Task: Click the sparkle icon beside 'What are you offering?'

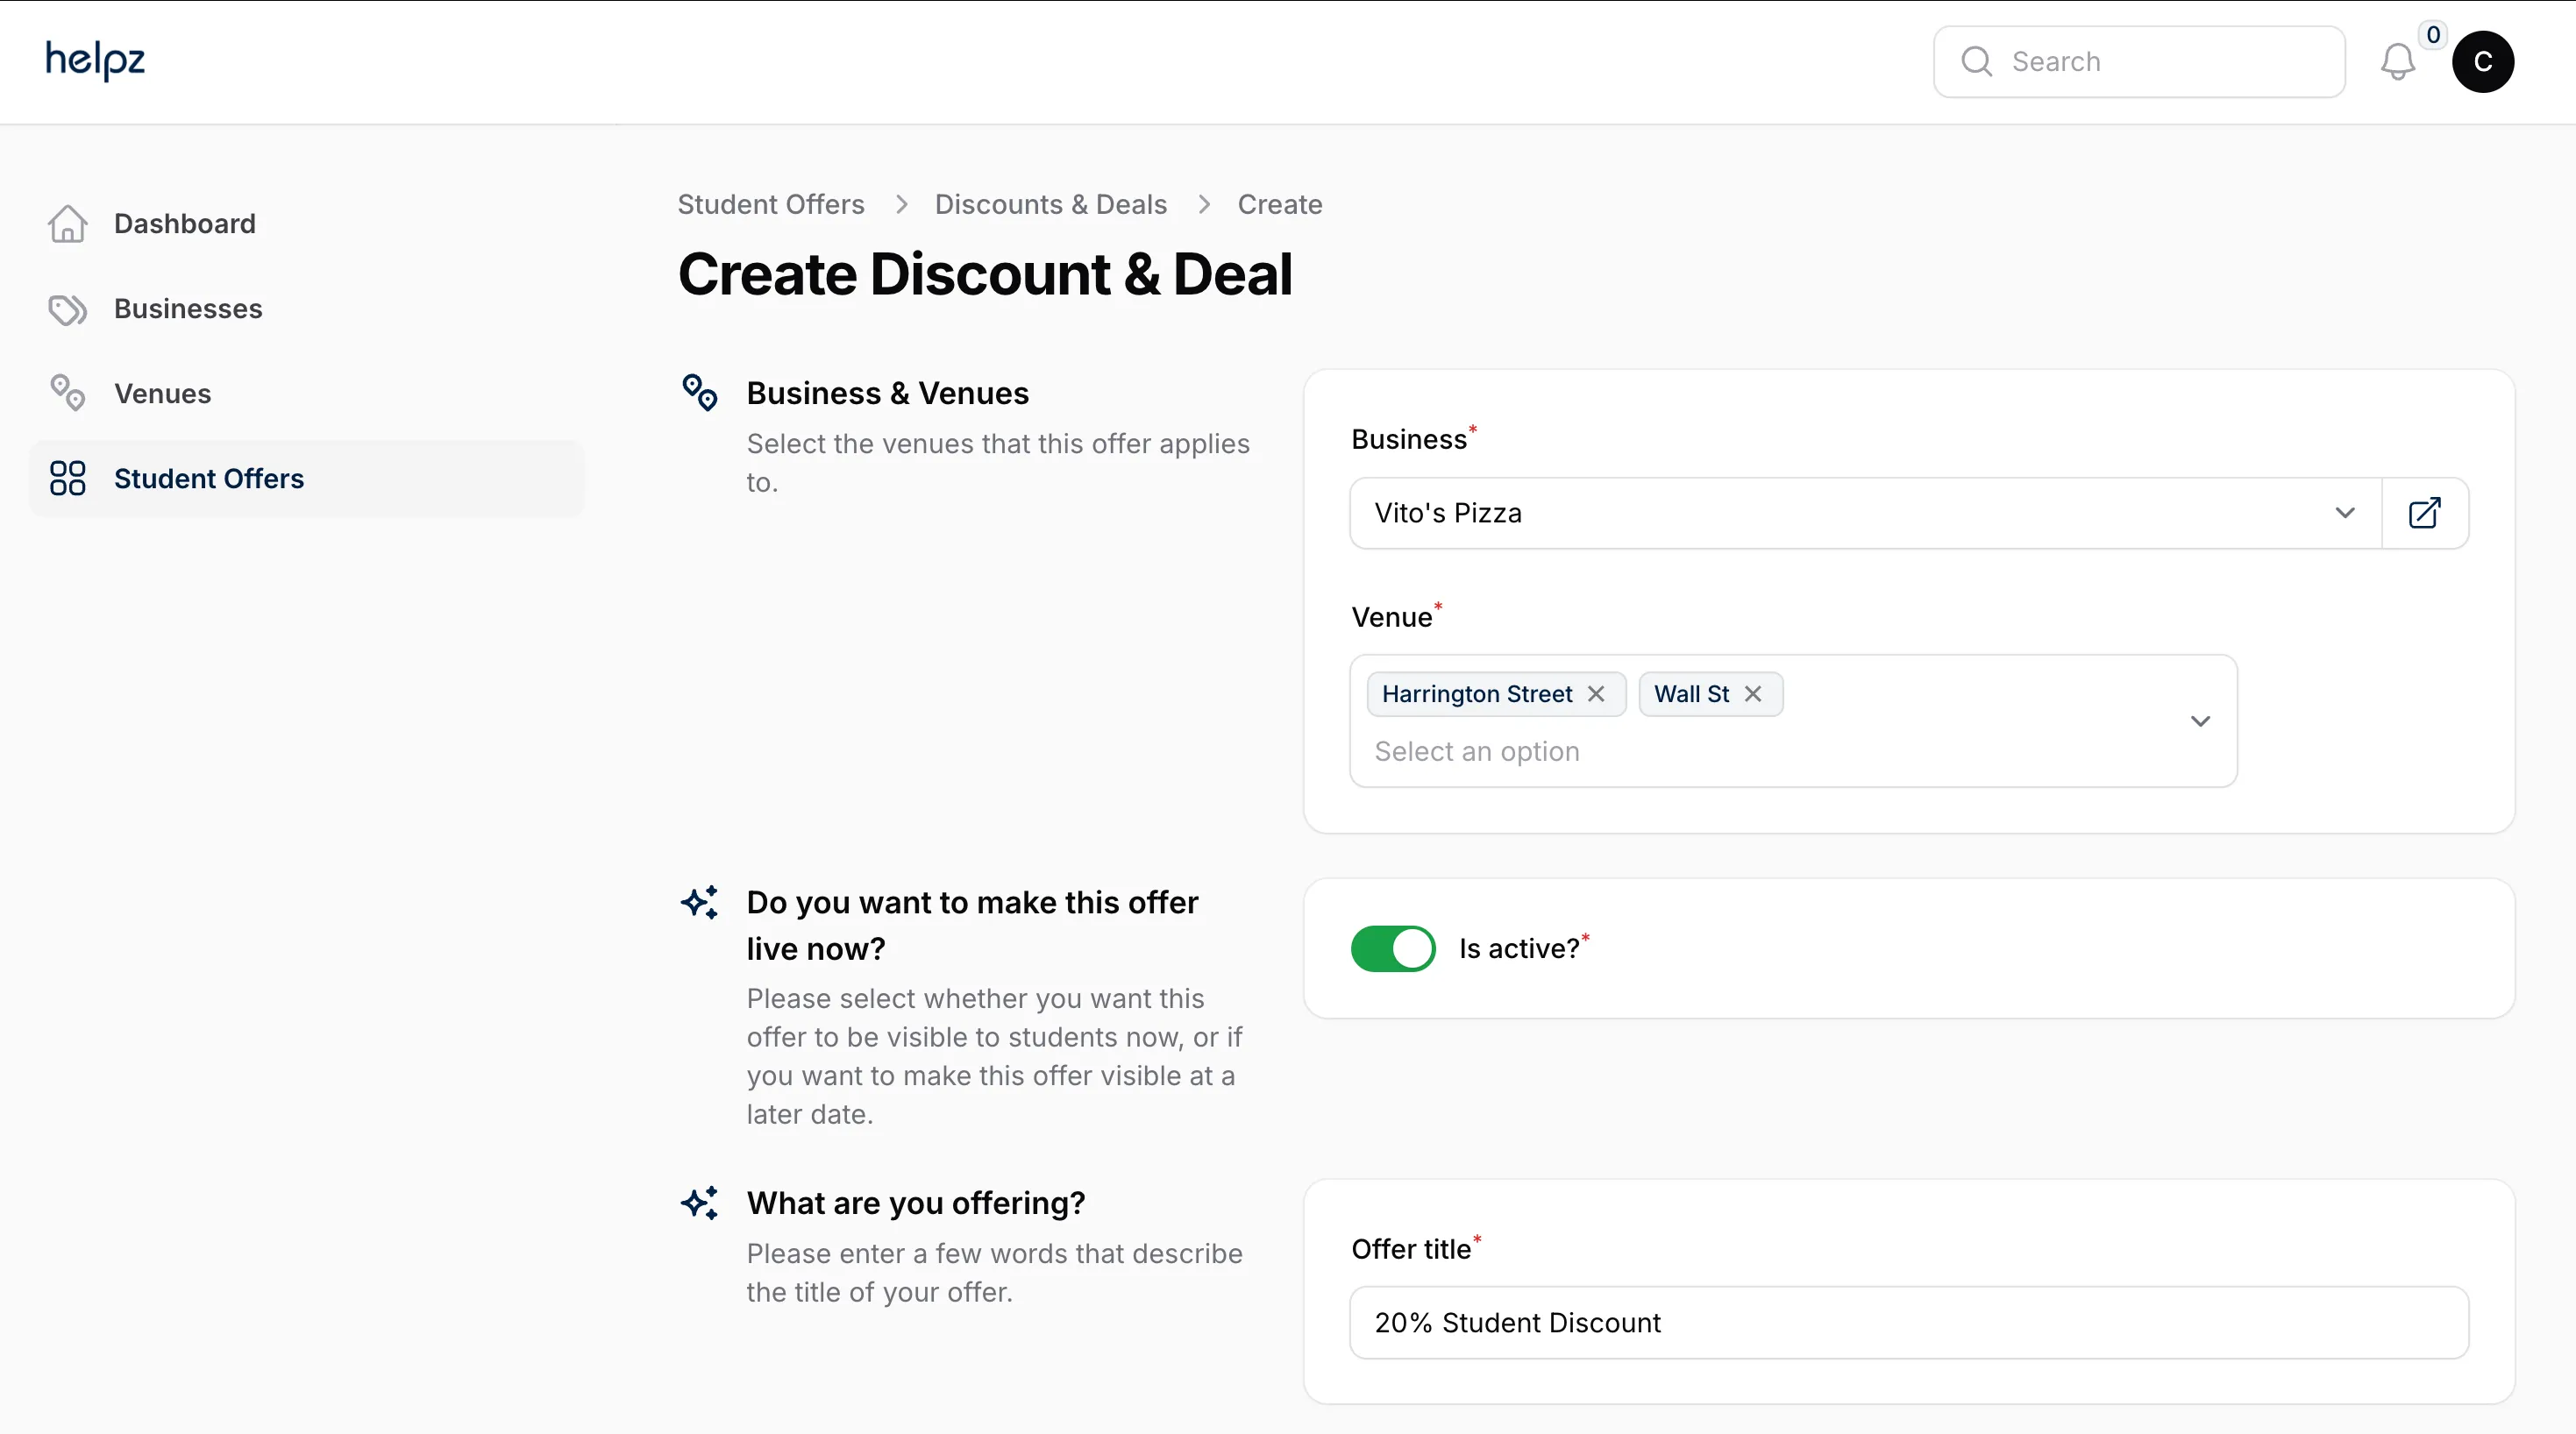Action: pyautogui.click(x=700, y=1203)
